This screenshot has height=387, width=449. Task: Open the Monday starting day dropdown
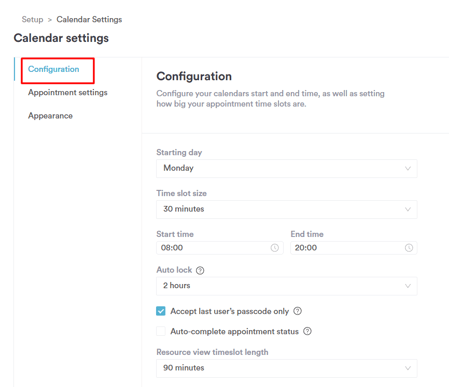[x=287, y=168]
